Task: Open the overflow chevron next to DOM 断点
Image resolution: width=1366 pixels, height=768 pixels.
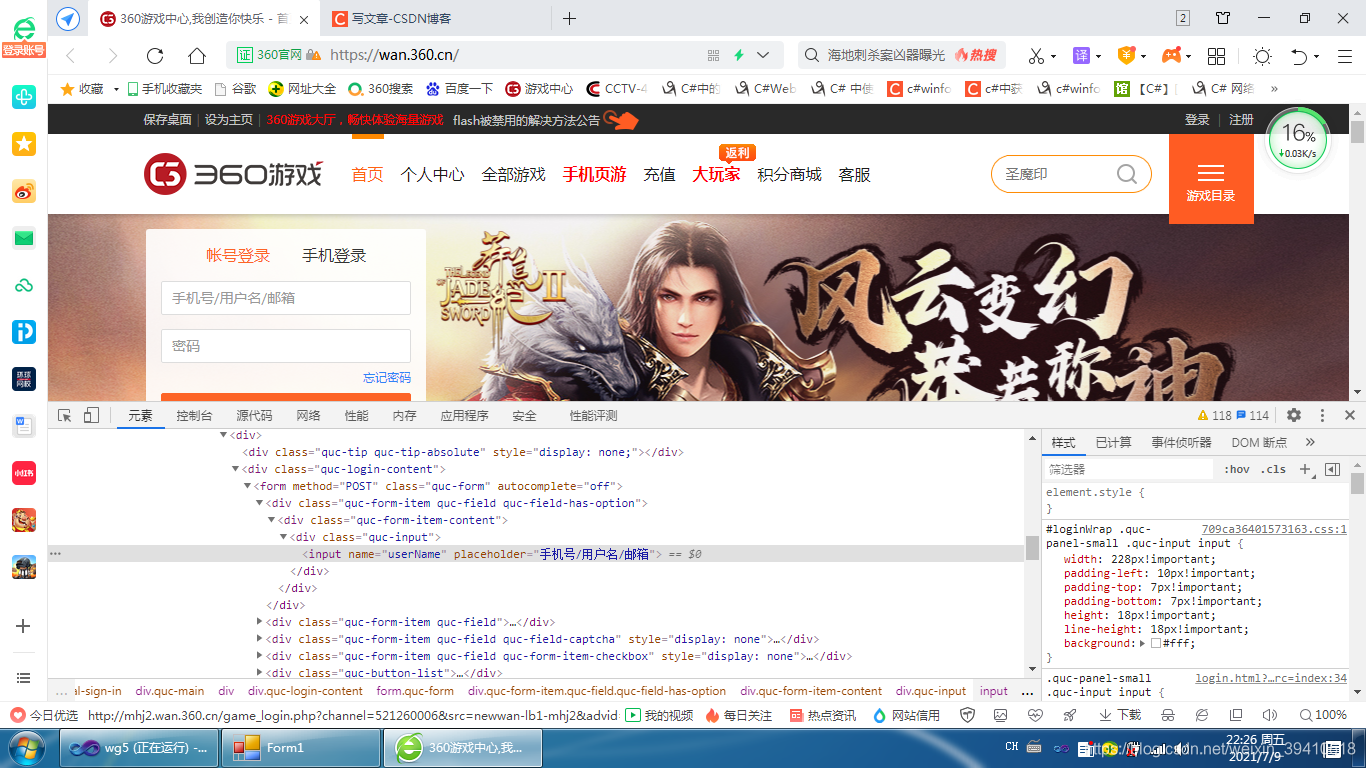Action: (x=1310, y=441)
